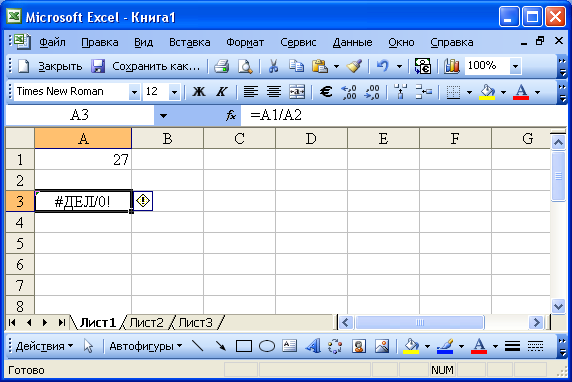This screenshot has width=572, height=382.
Task: Expand the Автофигуры menu
Action: [146, 346]
